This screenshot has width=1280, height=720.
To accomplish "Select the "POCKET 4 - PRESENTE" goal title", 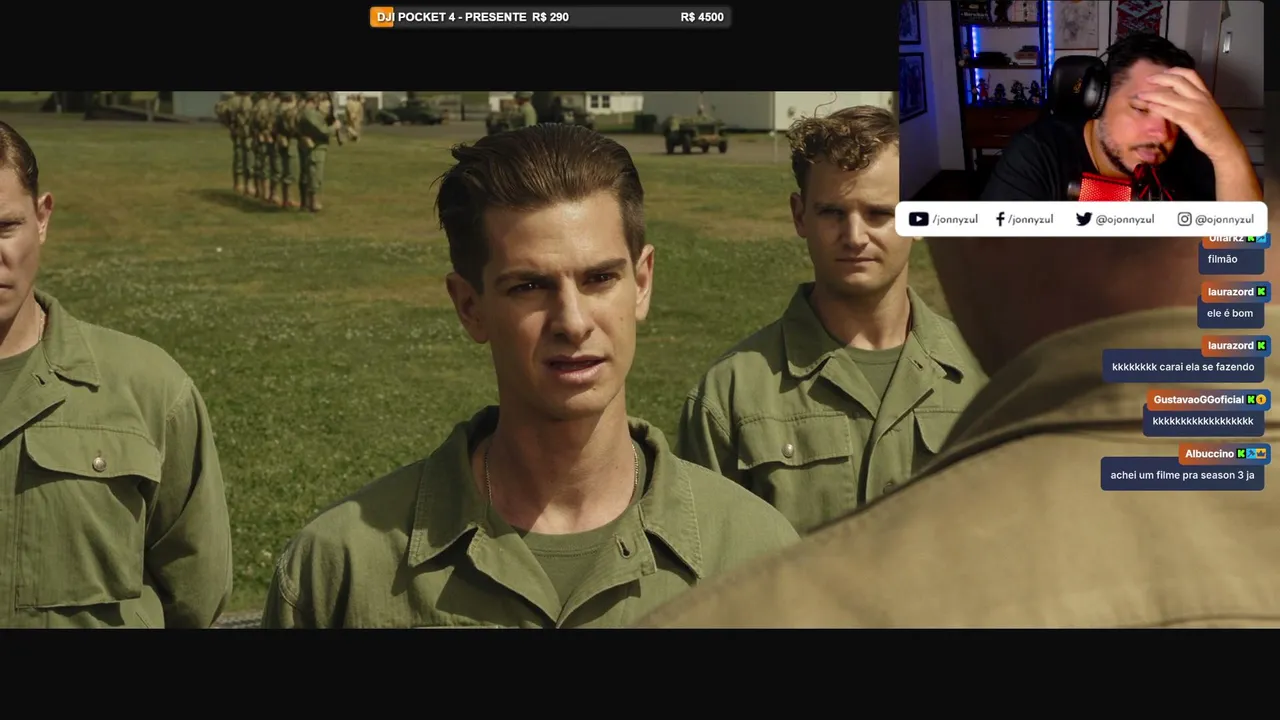I will click(x=462, y=17).
